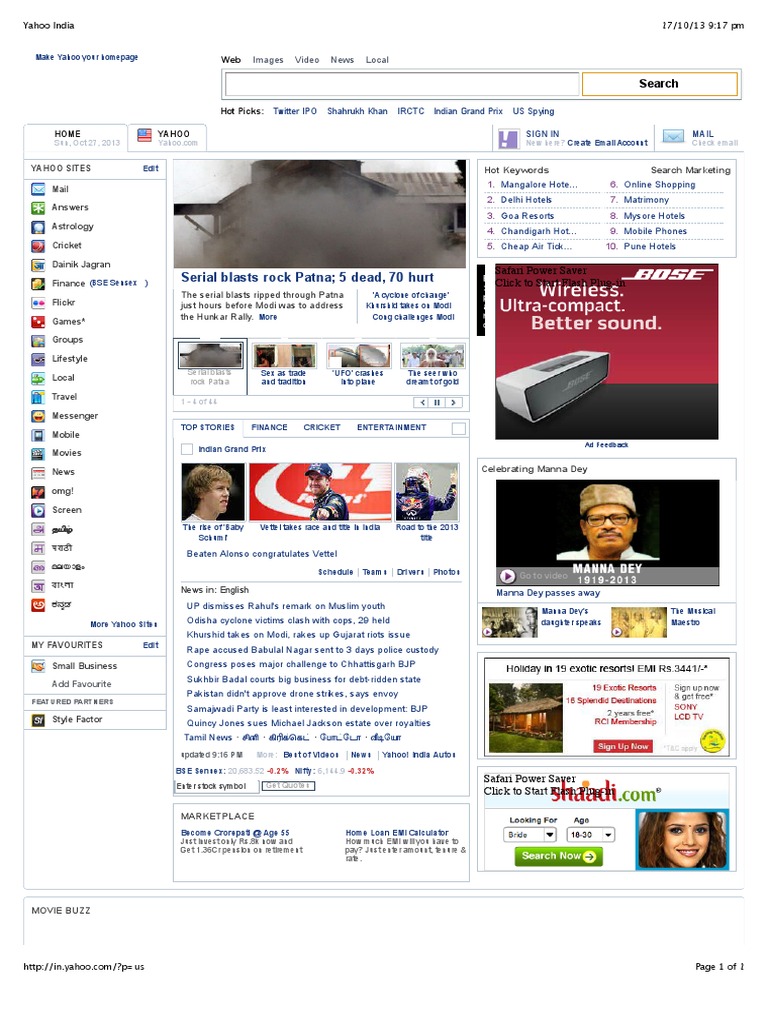Open the Local site icon
The image size is (768, 1024).
tap(38, 378)
